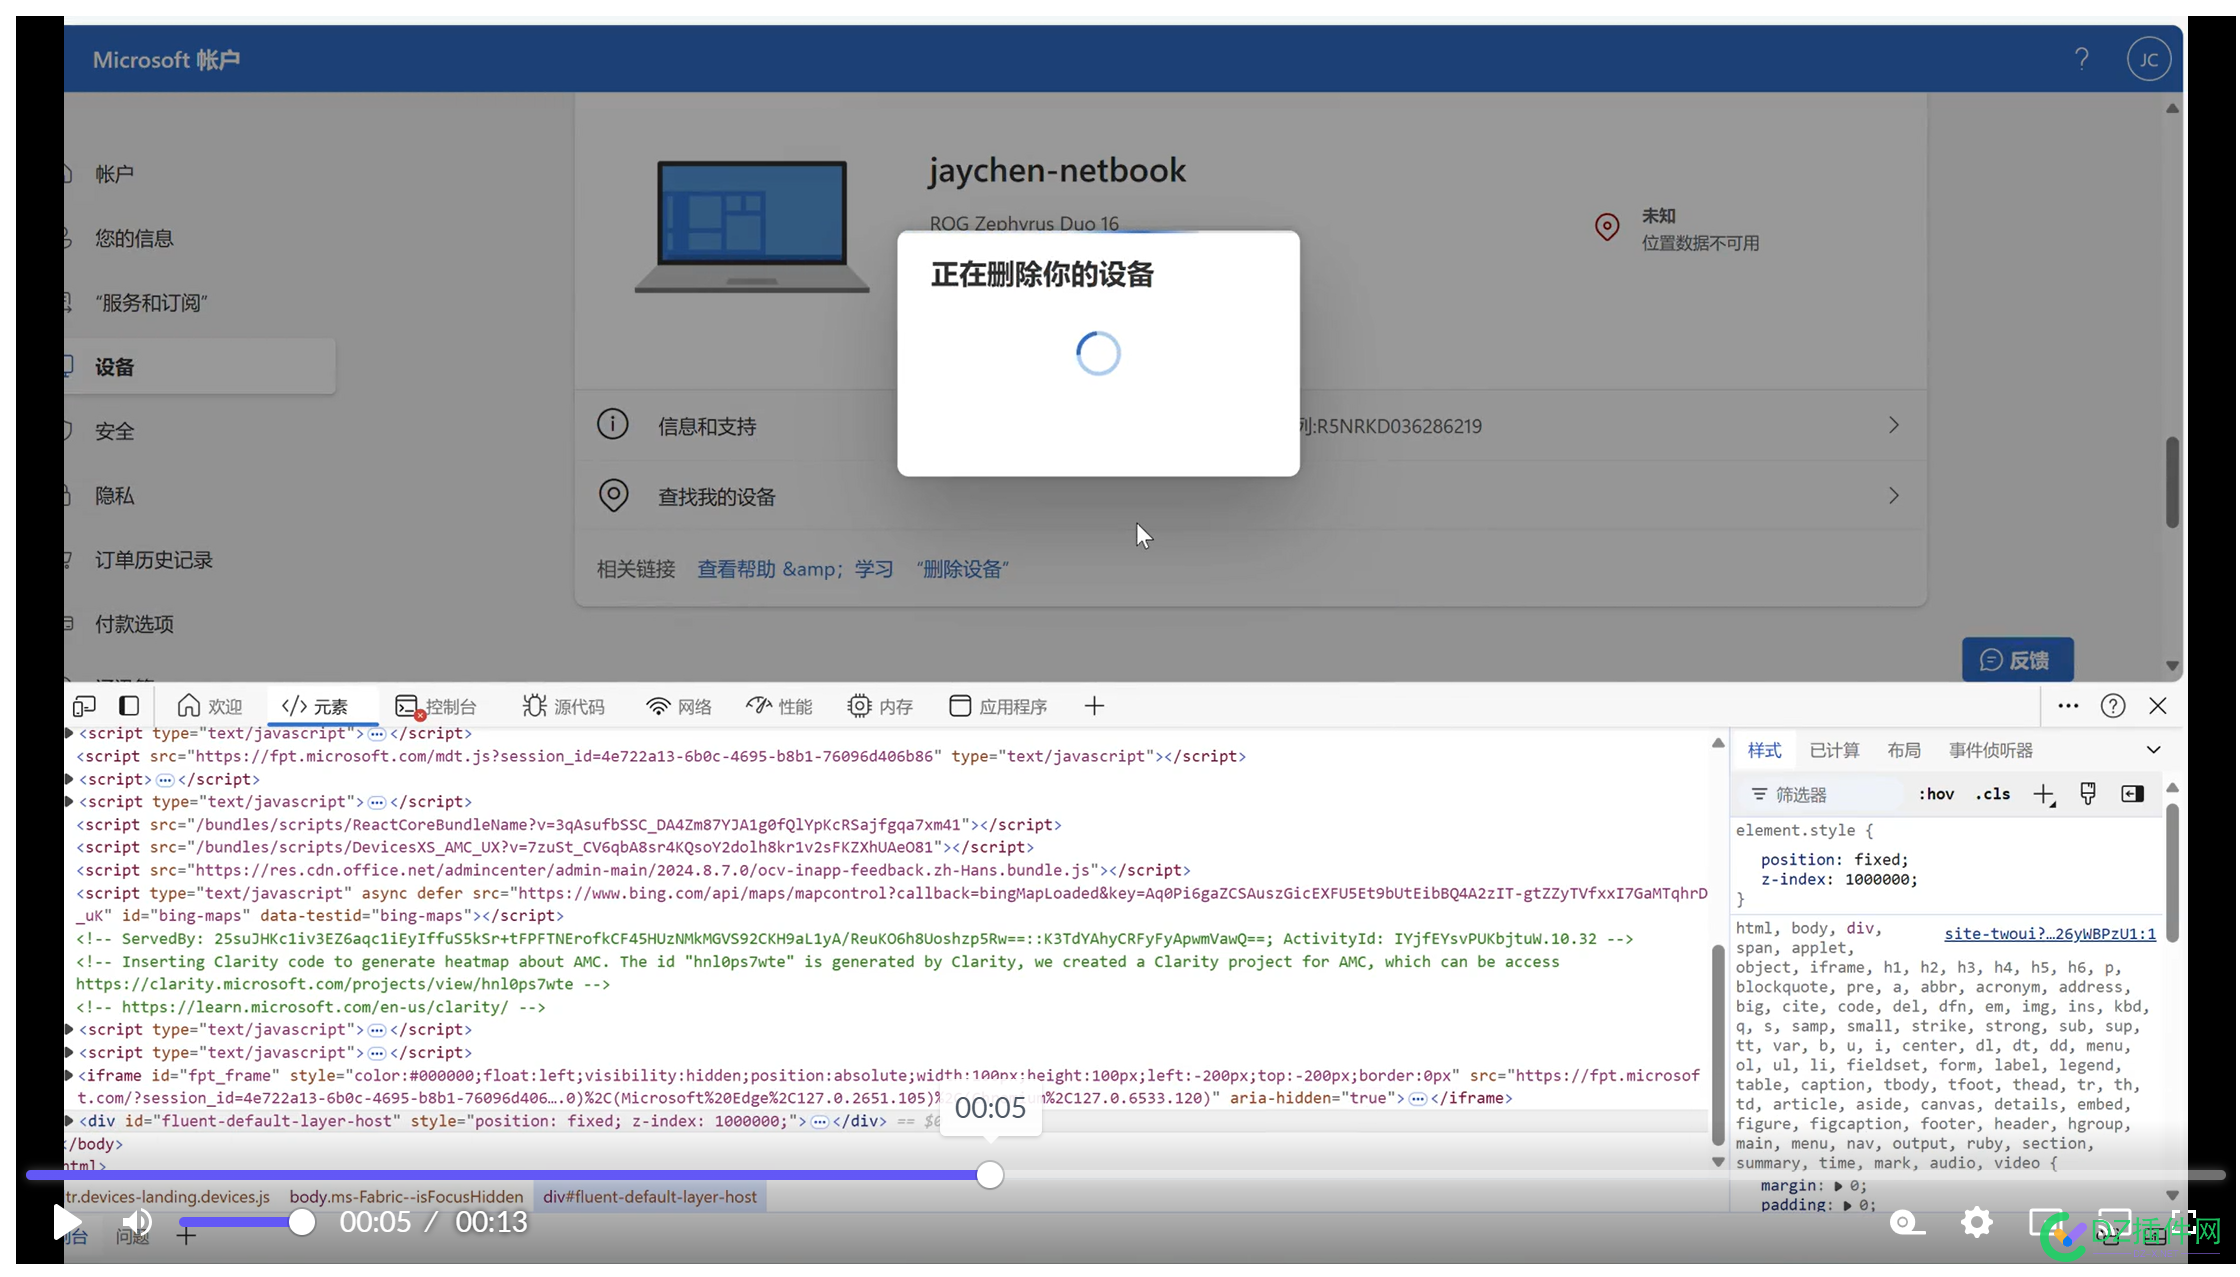Switch to the 内存 memory tab
The width and height of the screenshot is (2240, 1277).
click(880, 706)
